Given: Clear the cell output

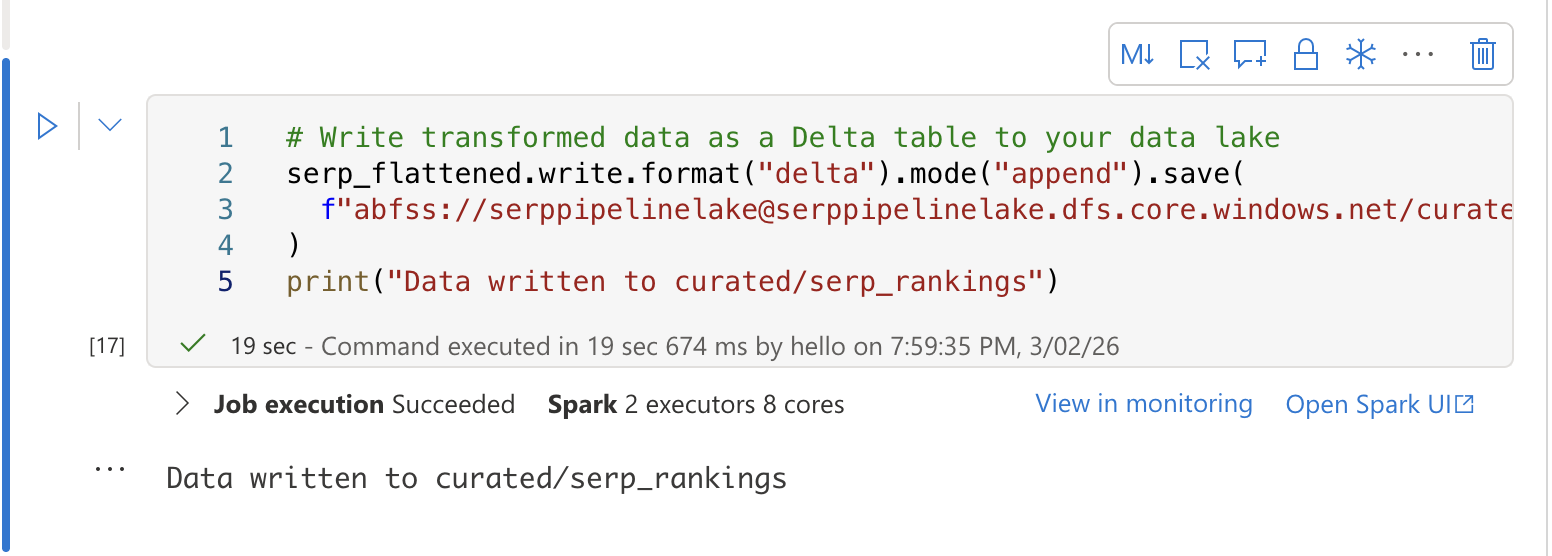Looking at the screenshot, I should (1195, 54).
